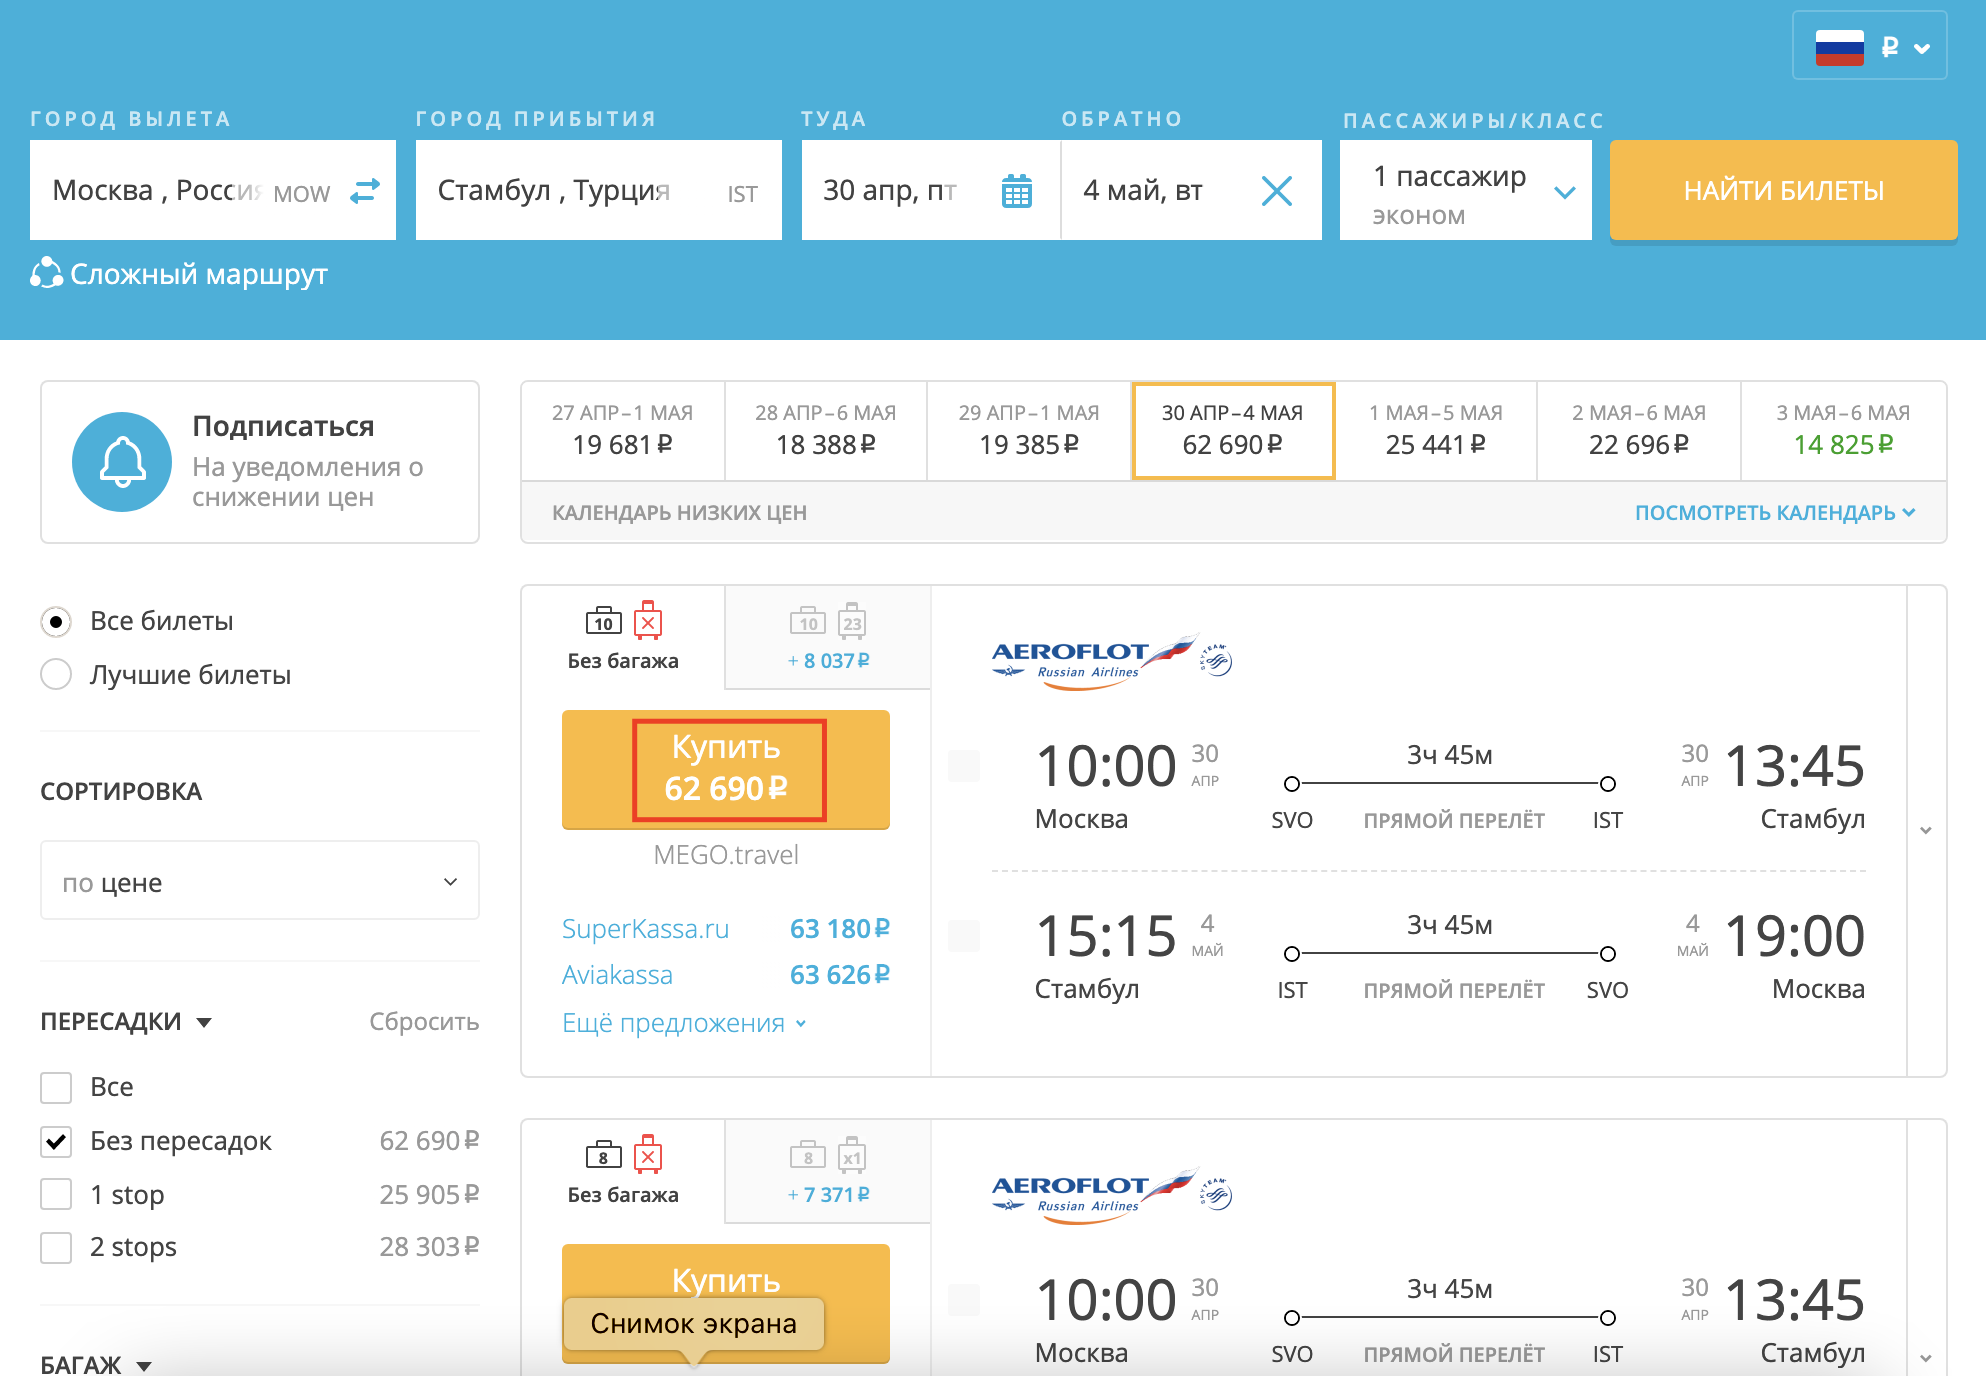The image size is (1986, 1376).
Task: Expand 'ПОСМОТРЕТЬ КАЛЕНДАРЬ' low price calendar
Action: pos(1775,512)
